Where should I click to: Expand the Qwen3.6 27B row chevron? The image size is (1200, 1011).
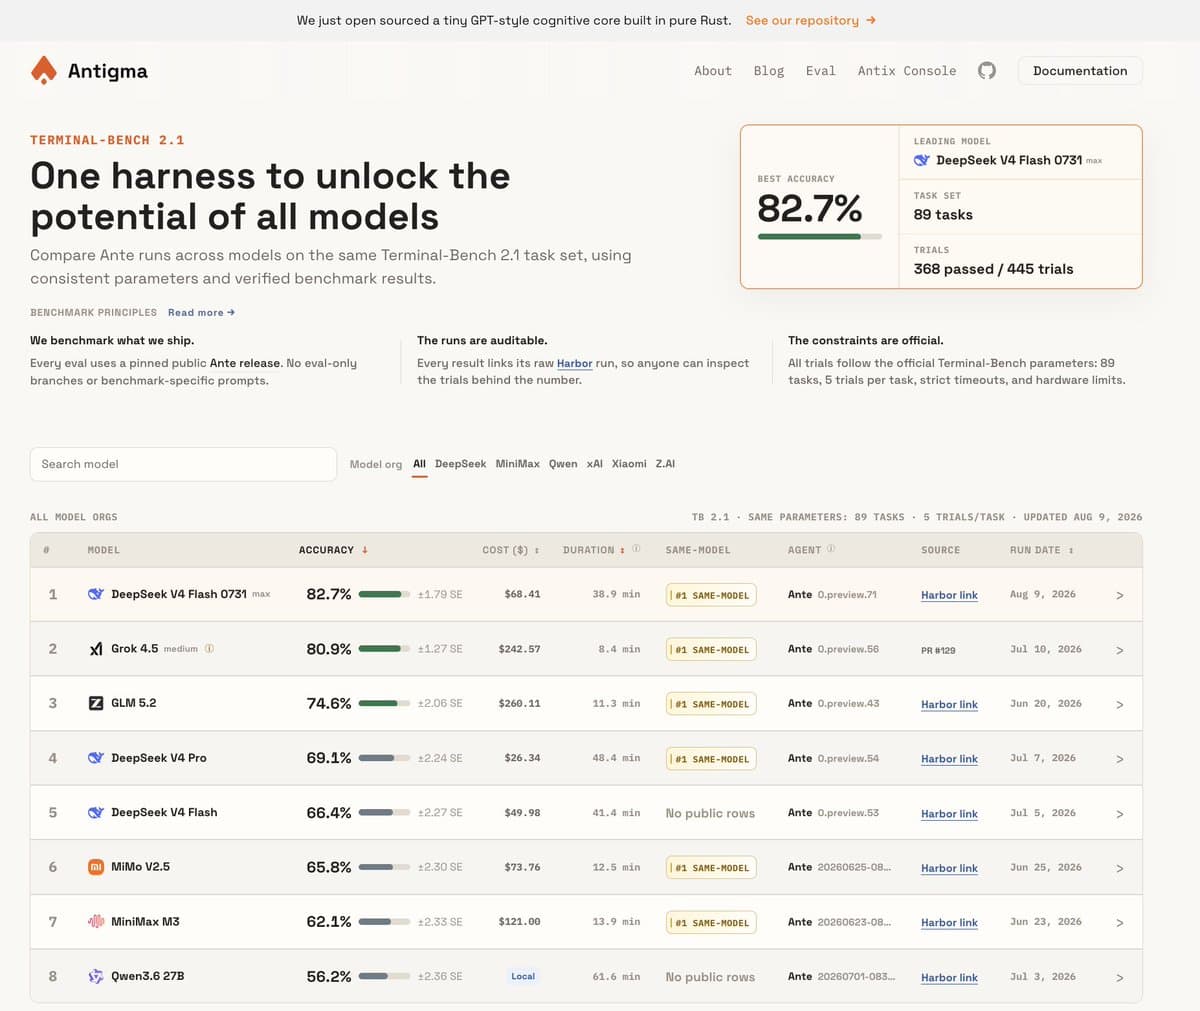click(x=1119, y=977)
